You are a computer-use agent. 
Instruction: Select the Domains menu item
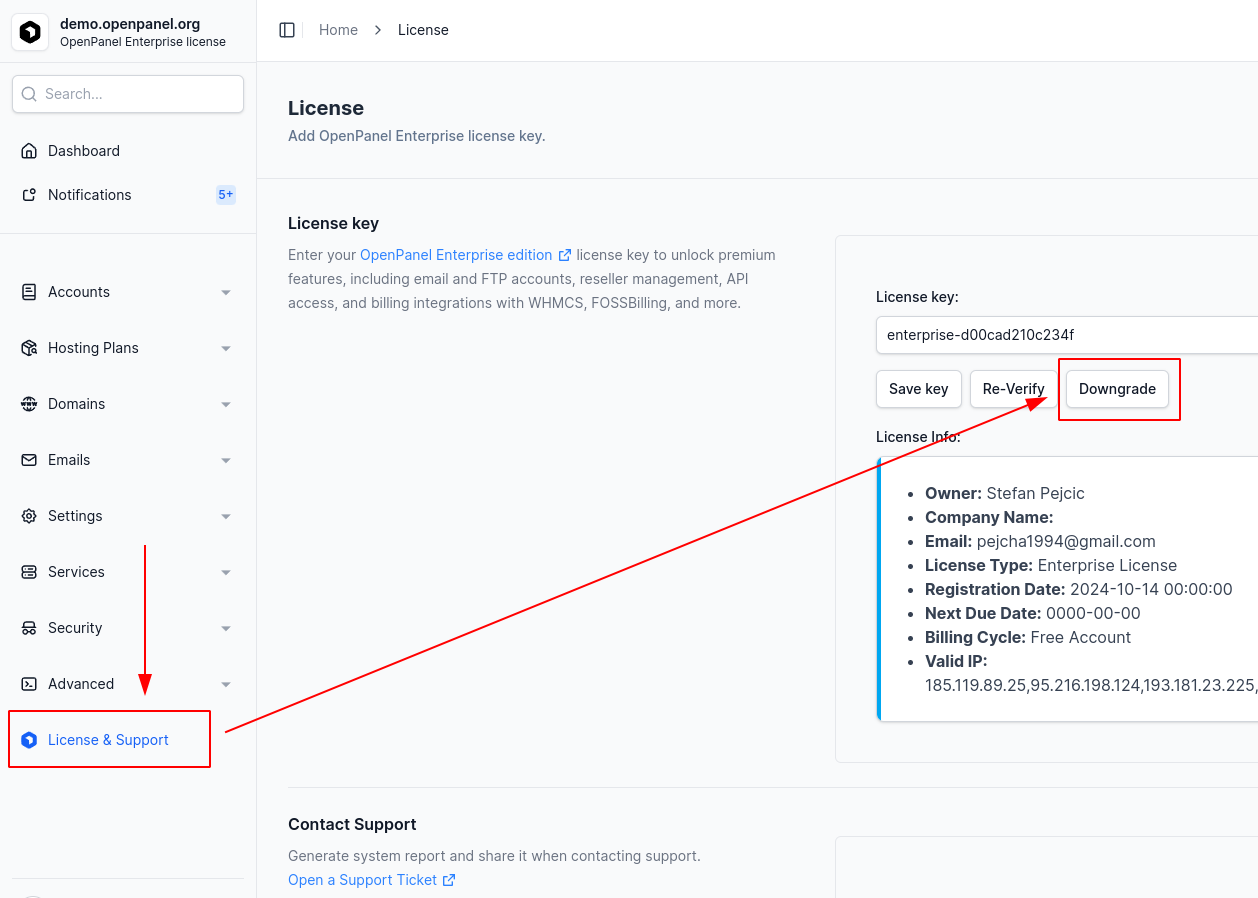(128, 404)
